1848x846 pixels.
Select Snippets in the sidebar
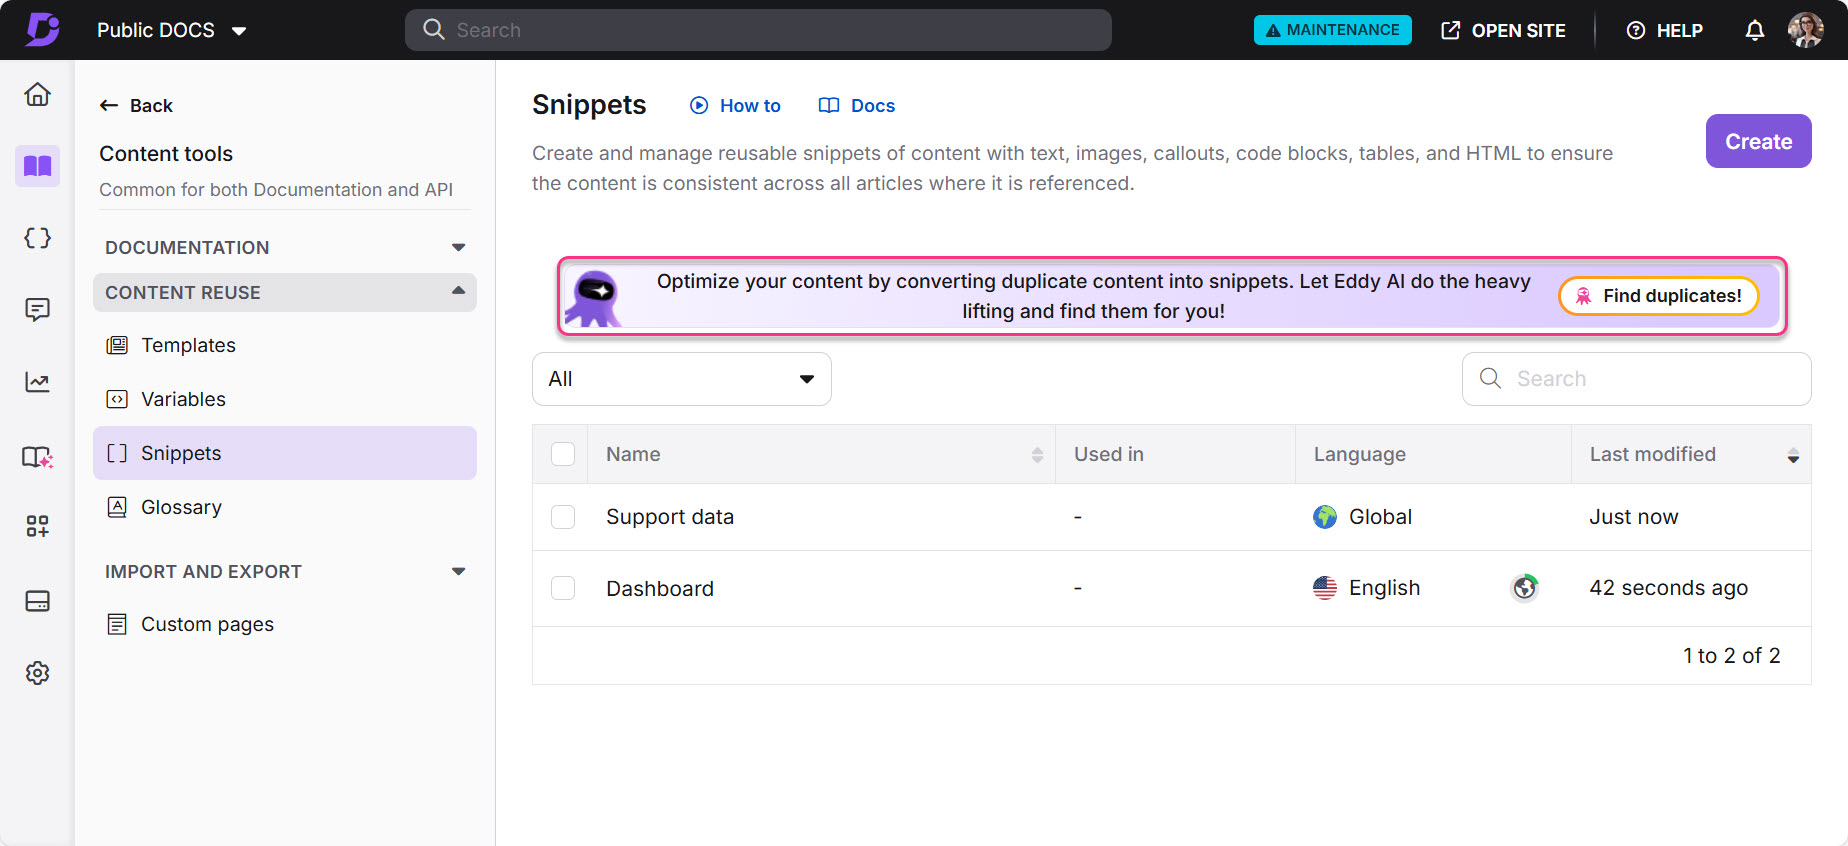coord(285,453)
